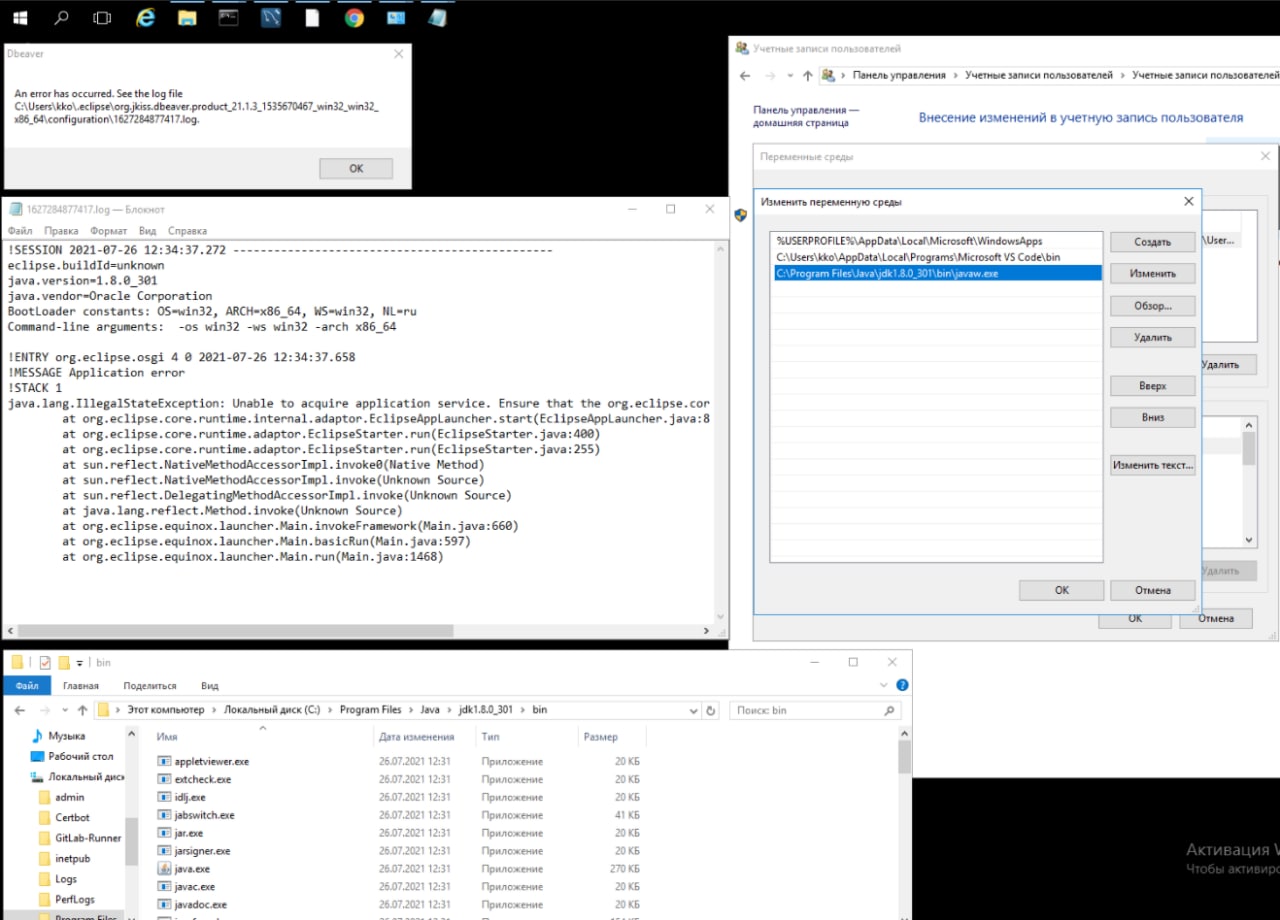1280x920 pixels.
Task: Open the quick access toolbar customize dropdown
Action: (x=80, y=663)
